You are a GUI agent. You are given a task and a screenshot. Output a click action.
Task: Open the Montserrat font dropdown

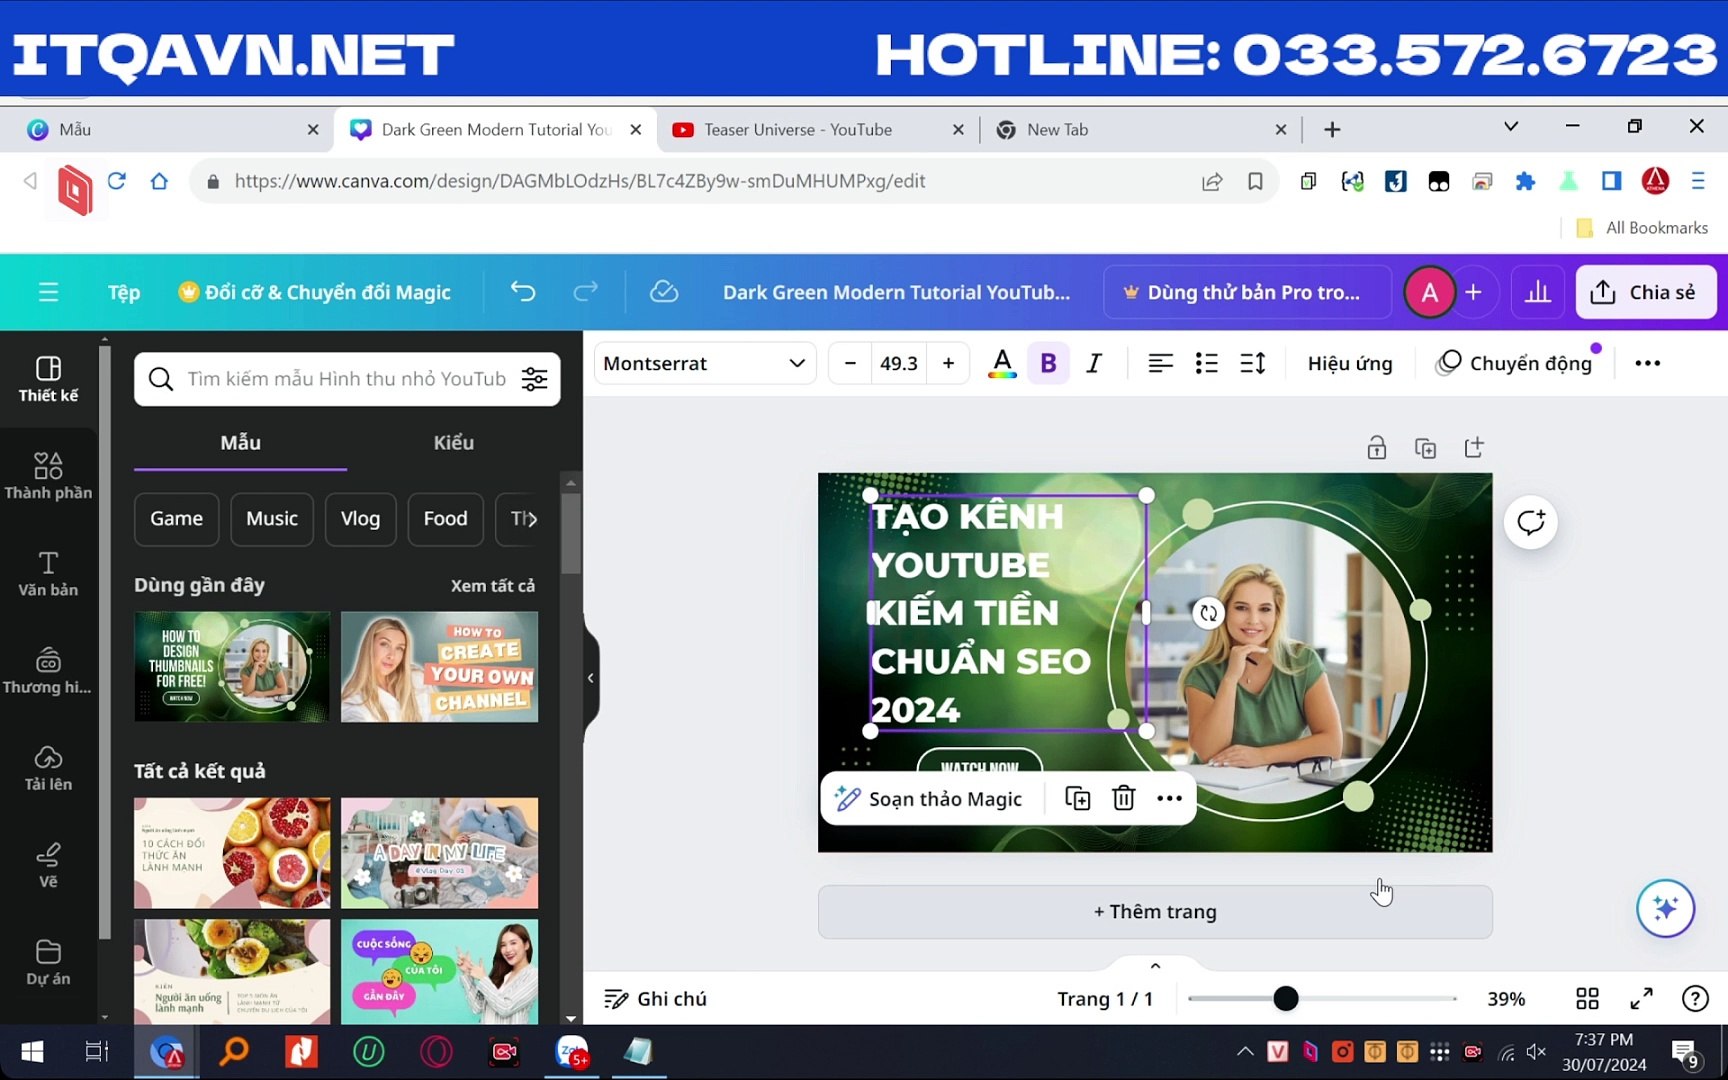click(x=704, y=362)
